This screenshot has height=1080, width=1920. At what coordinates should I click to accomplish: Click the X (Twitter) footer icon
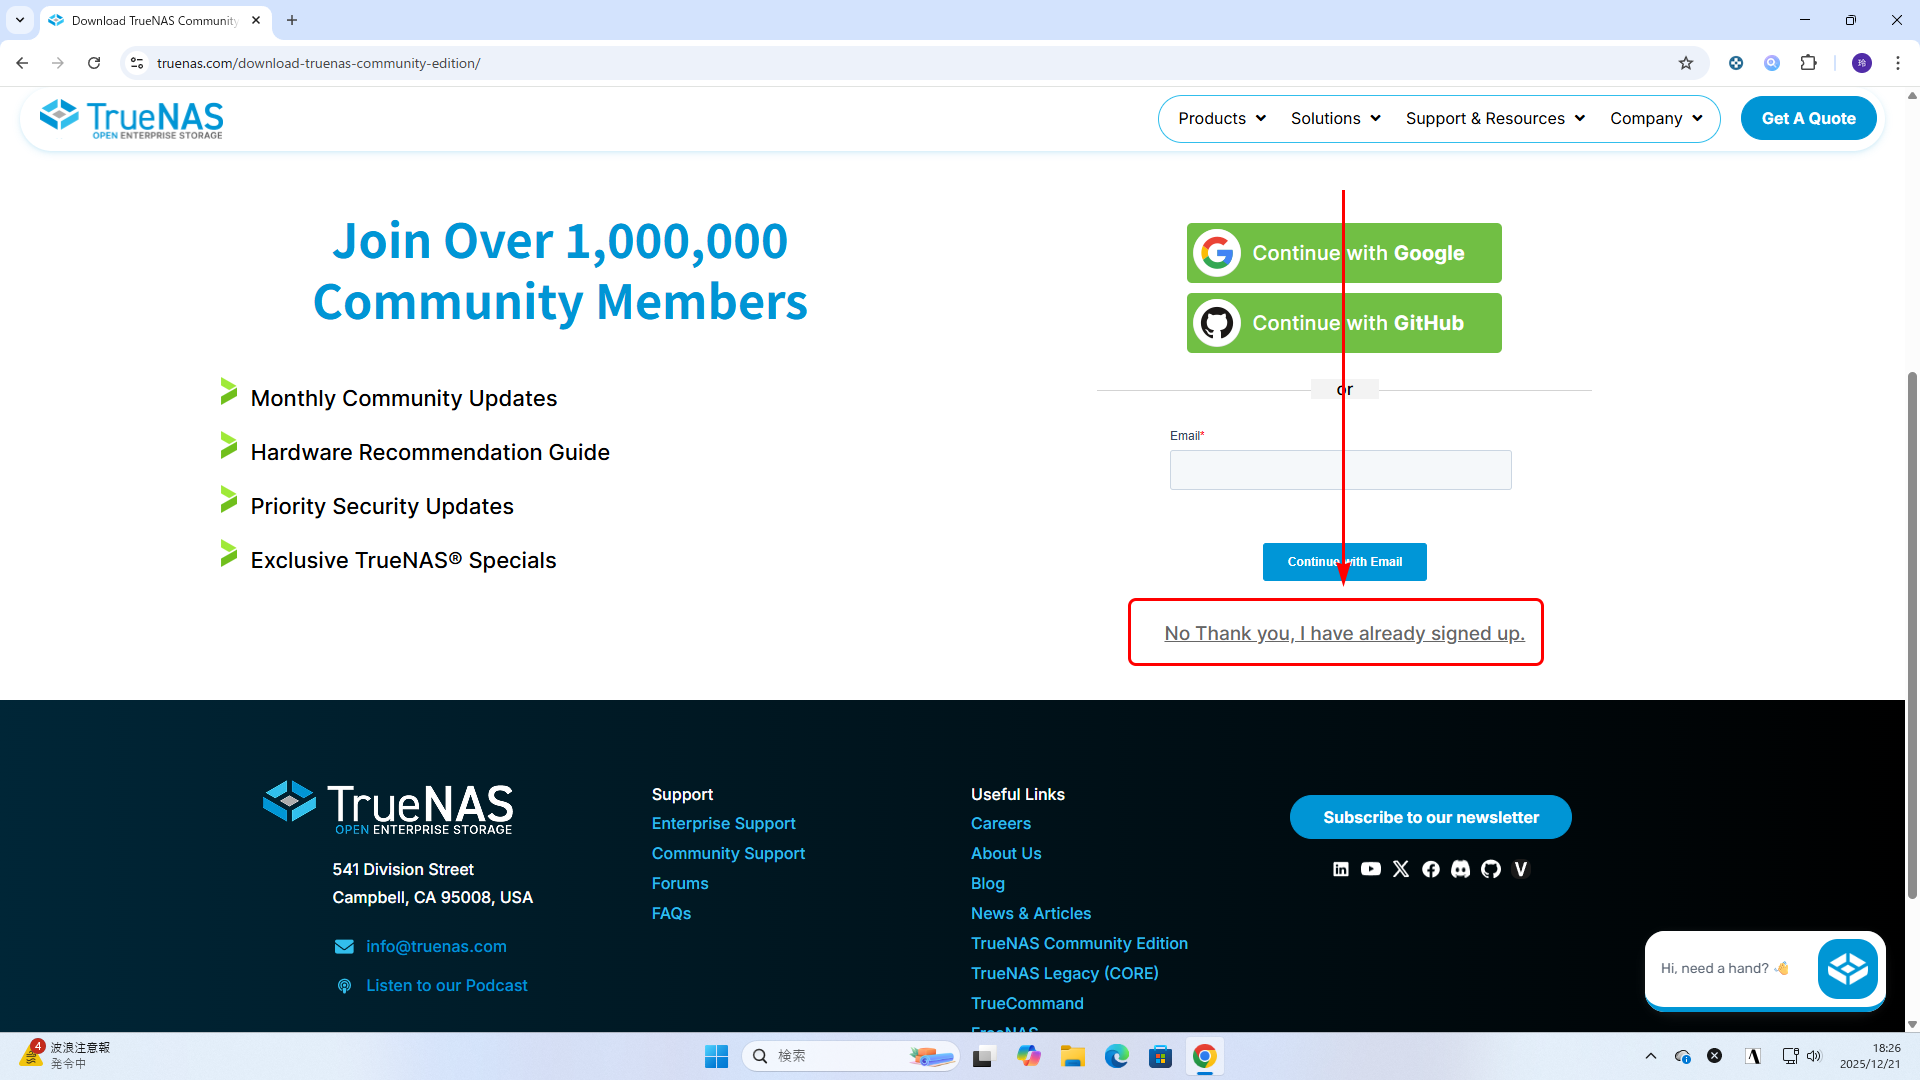(x=1401, y=869)
